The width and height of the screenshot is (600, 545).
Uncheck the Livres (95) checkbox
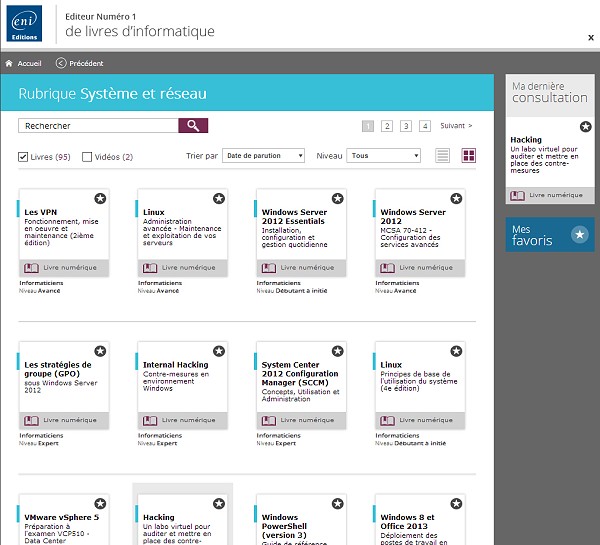click(23, 157)
